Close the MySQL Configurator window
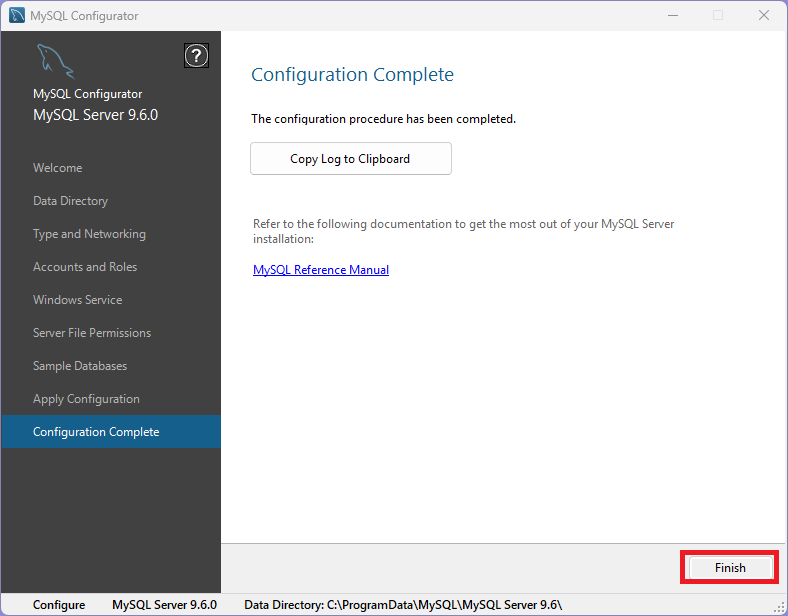This screenshot has width=788, height=616. pos(763,16)
